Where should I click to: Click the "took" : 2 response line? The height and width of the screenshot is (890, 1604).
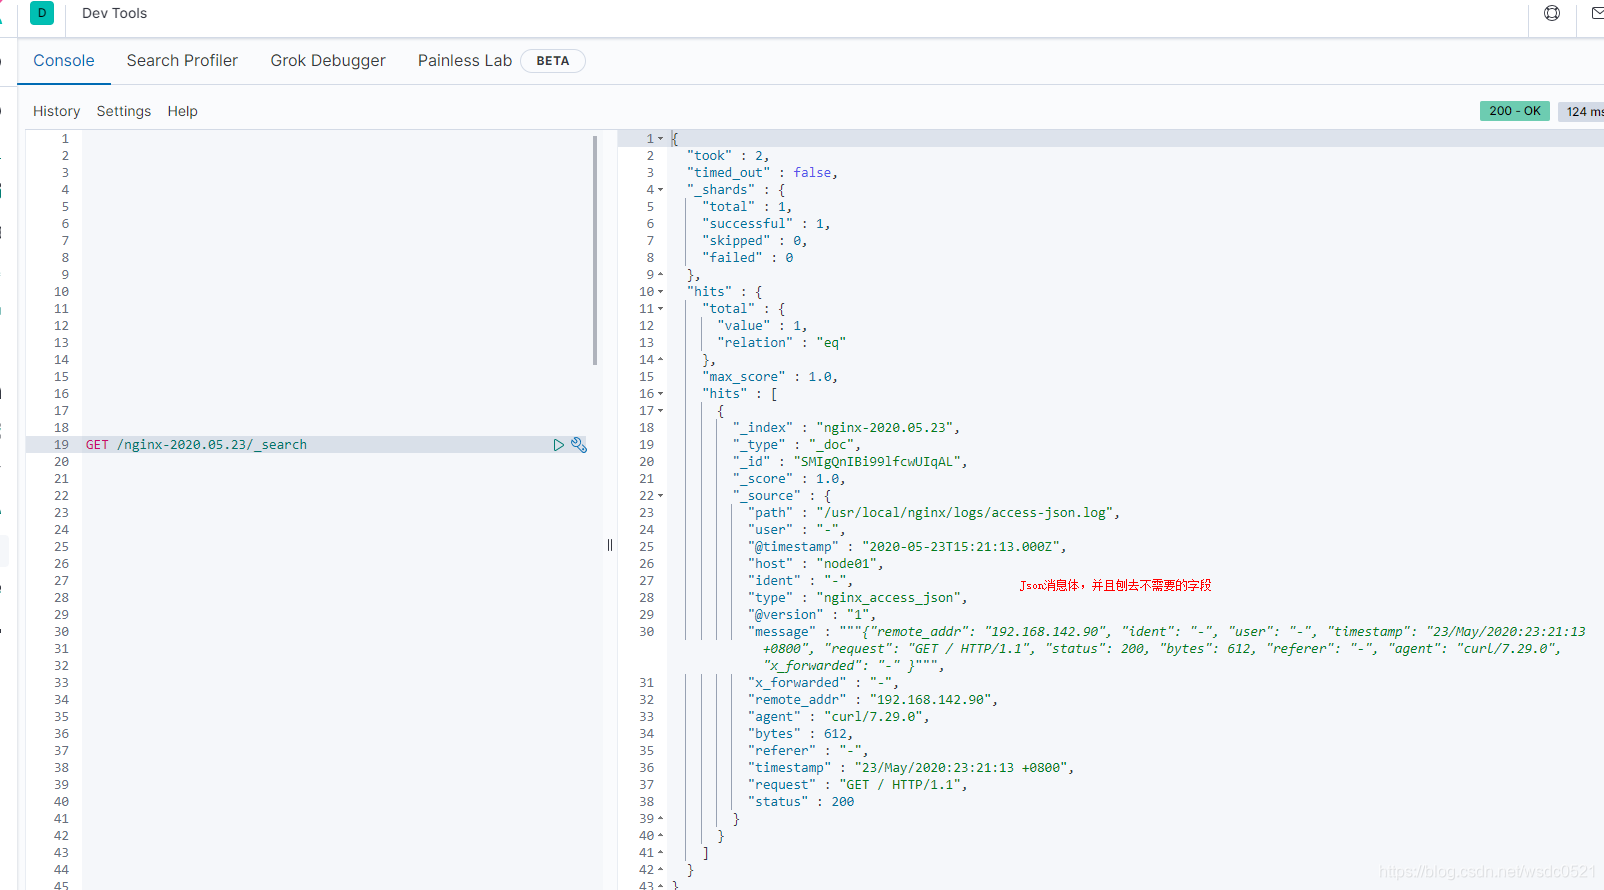(727, 156)
